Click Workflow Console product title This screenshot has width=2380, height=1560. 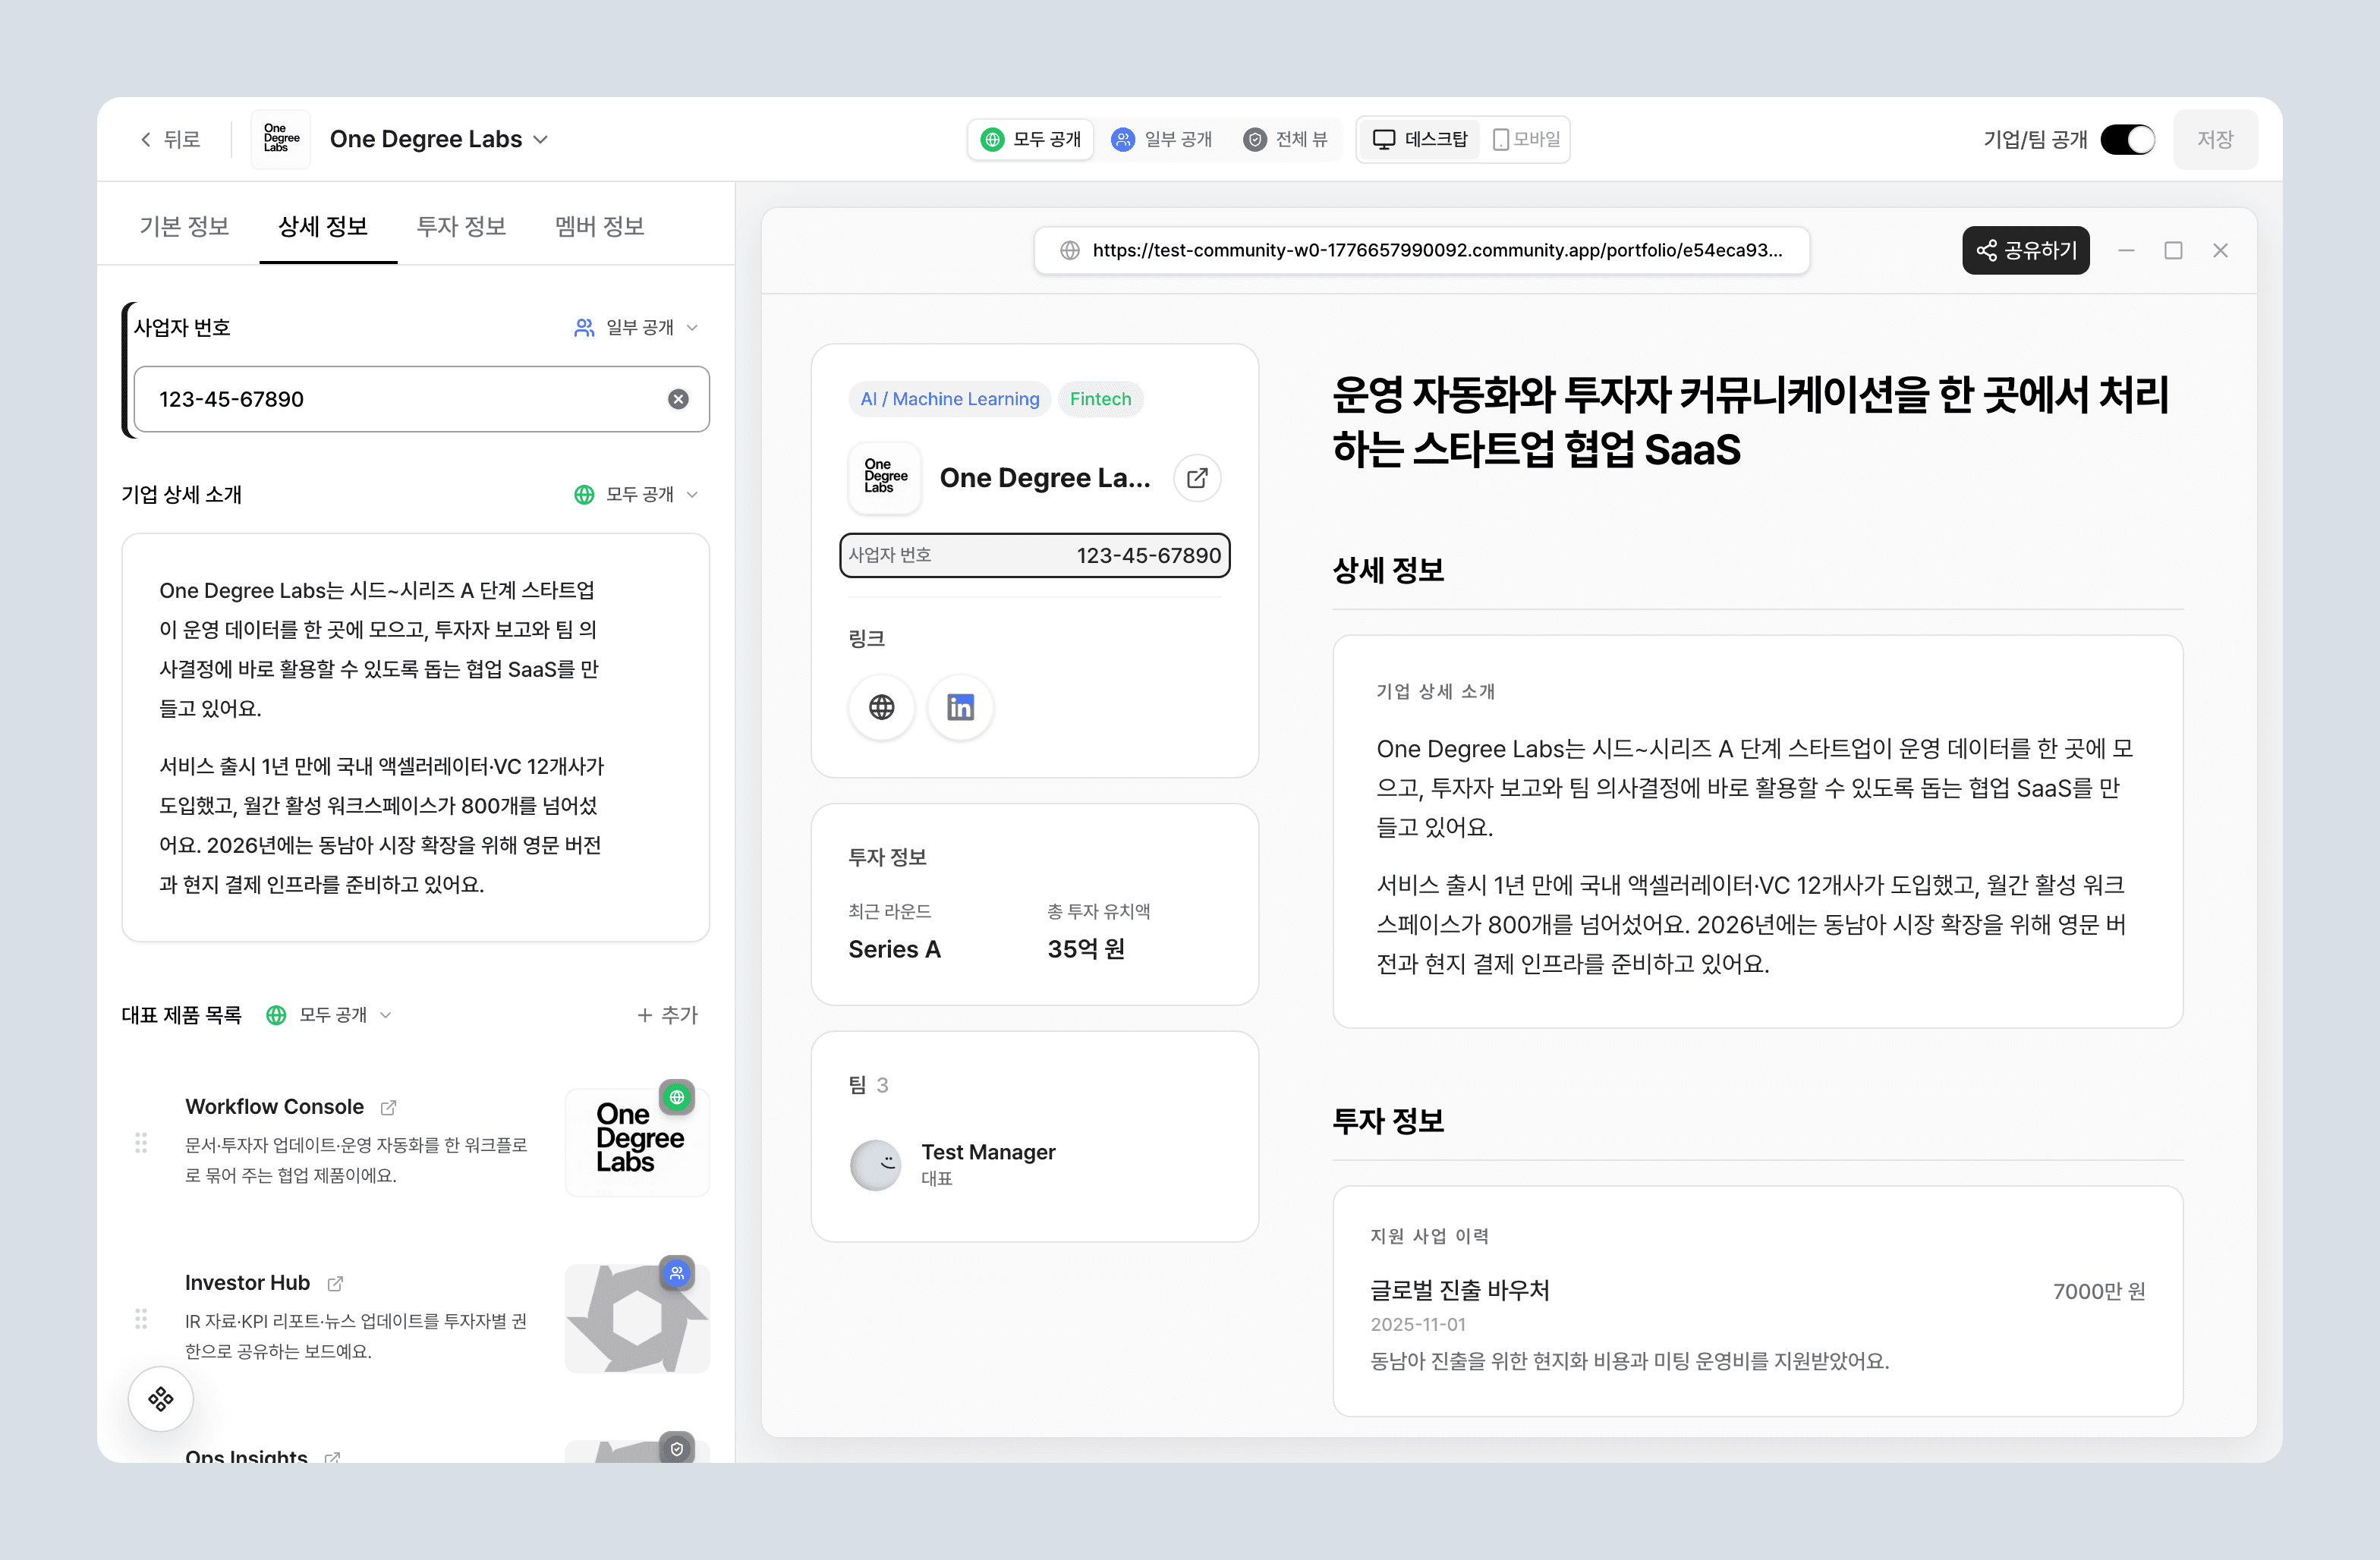(274, 1106)
